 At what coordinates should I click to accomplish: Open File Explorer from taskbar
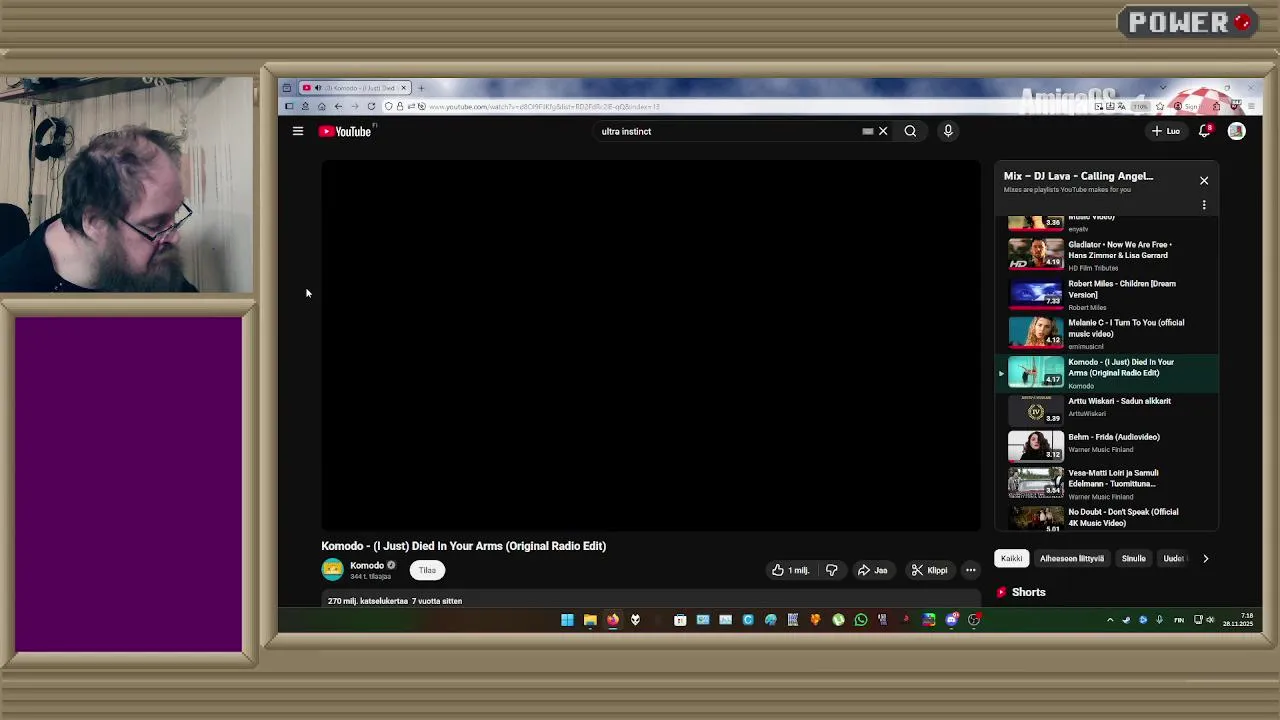click(x=590, y=620)
